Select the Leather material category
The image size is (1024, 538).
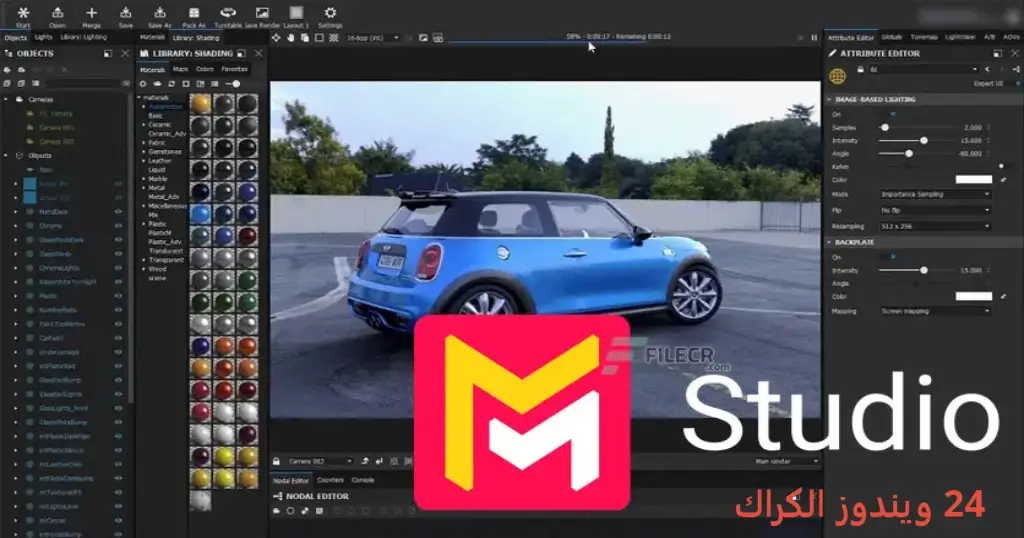159,161
